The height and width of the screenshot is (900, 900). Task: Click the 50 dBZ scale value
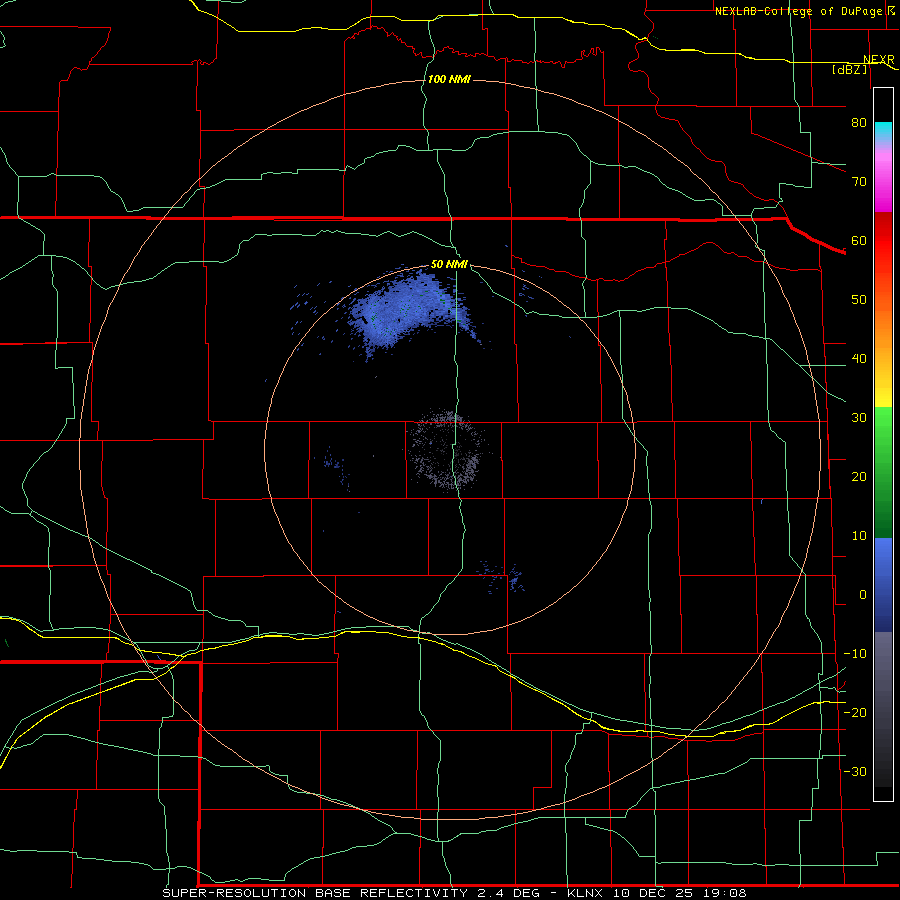(859, 300)
